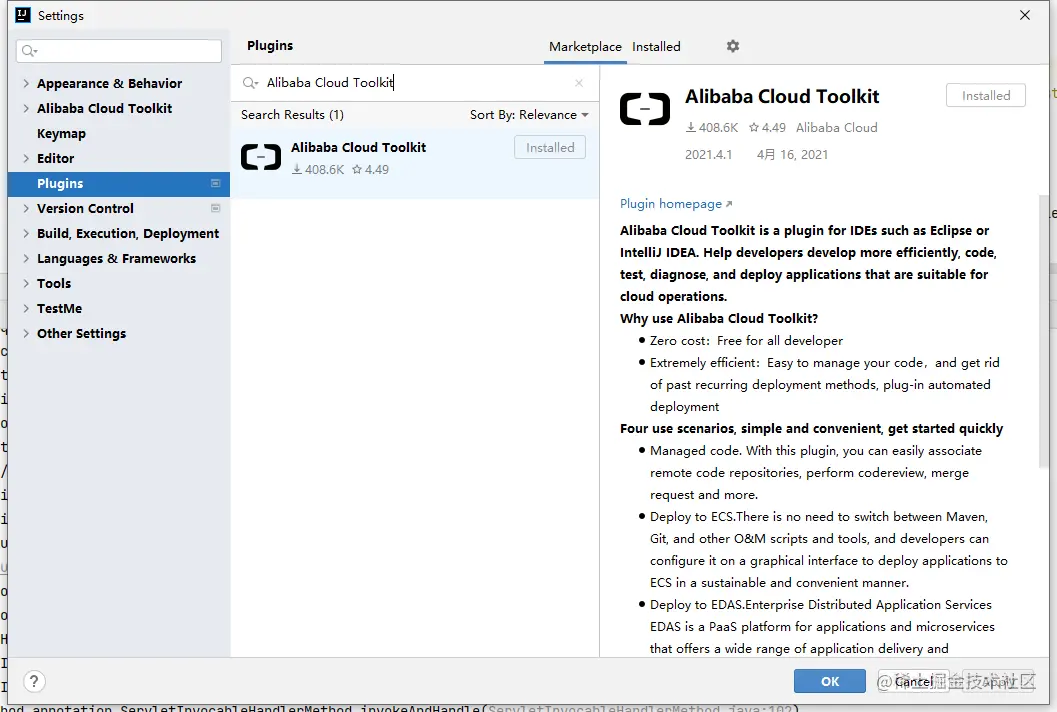Click the Cancel button

[x=913, y=681]
